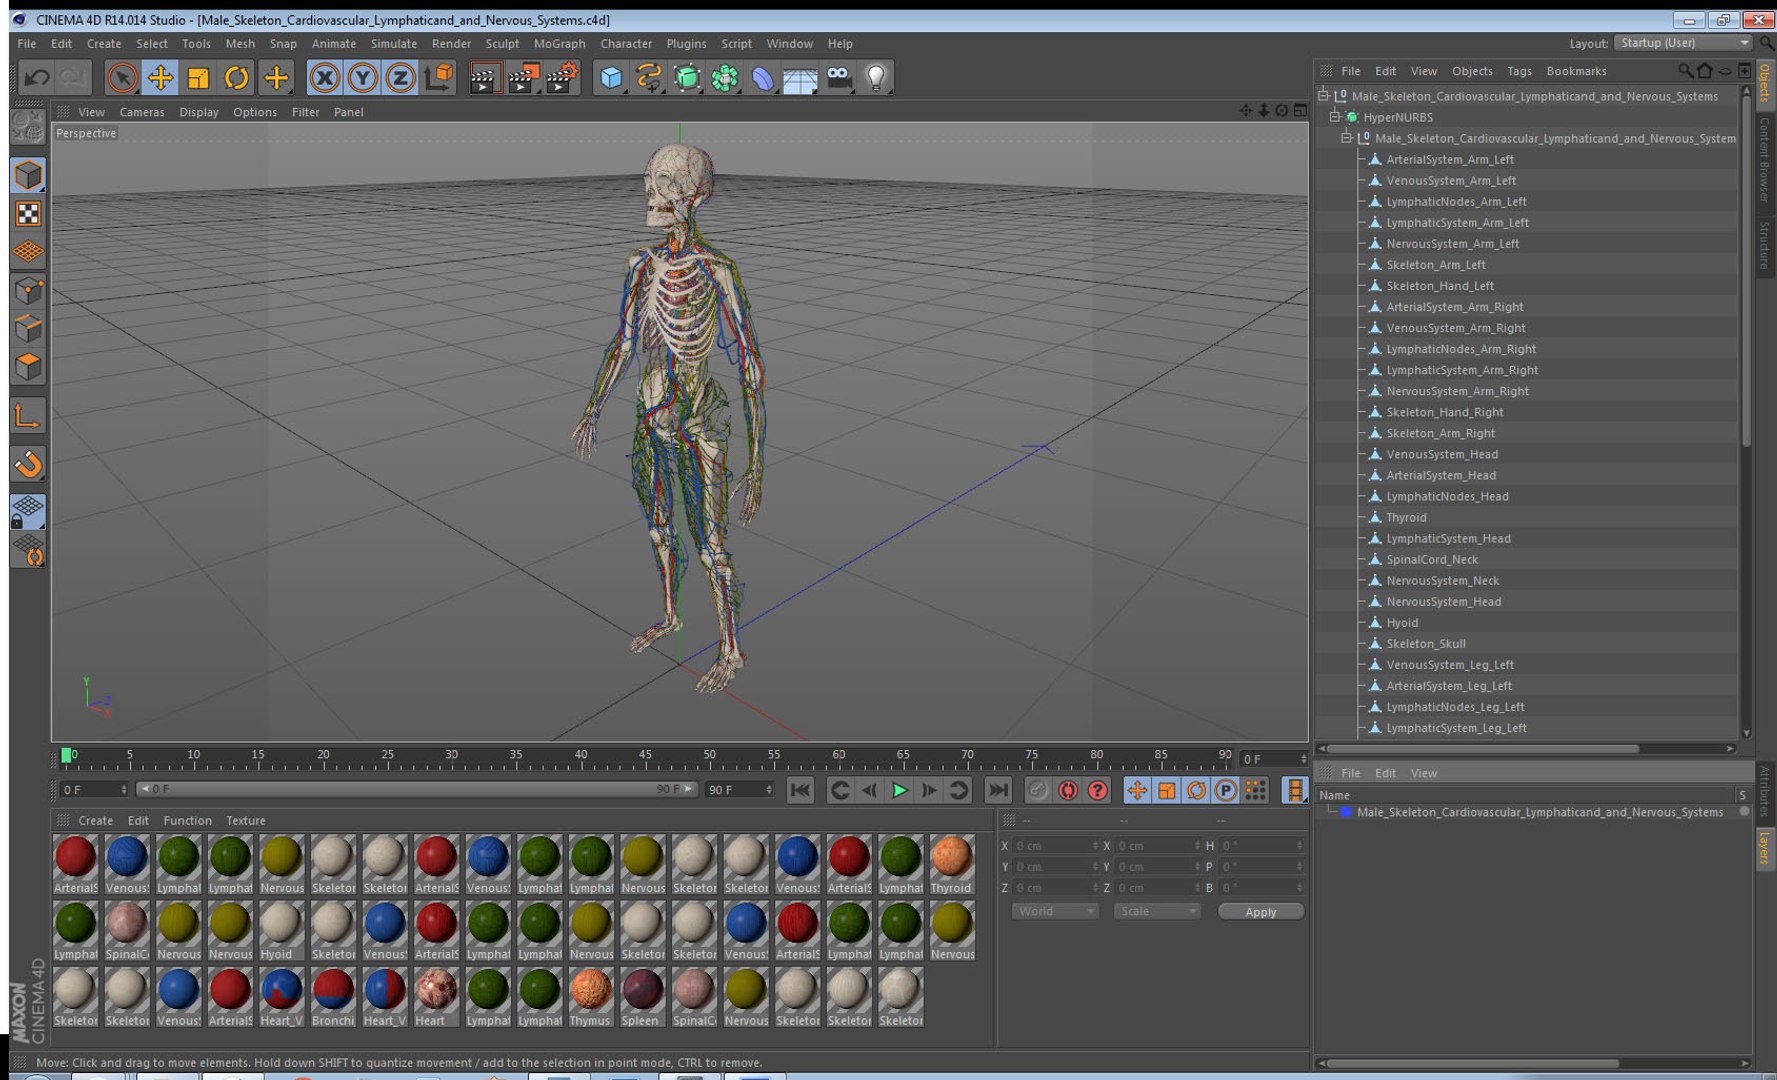Image resolution: width=1777 pixels, height=1080 pixels.
Task: Click the X position input field
Action: coord(1055,846)
